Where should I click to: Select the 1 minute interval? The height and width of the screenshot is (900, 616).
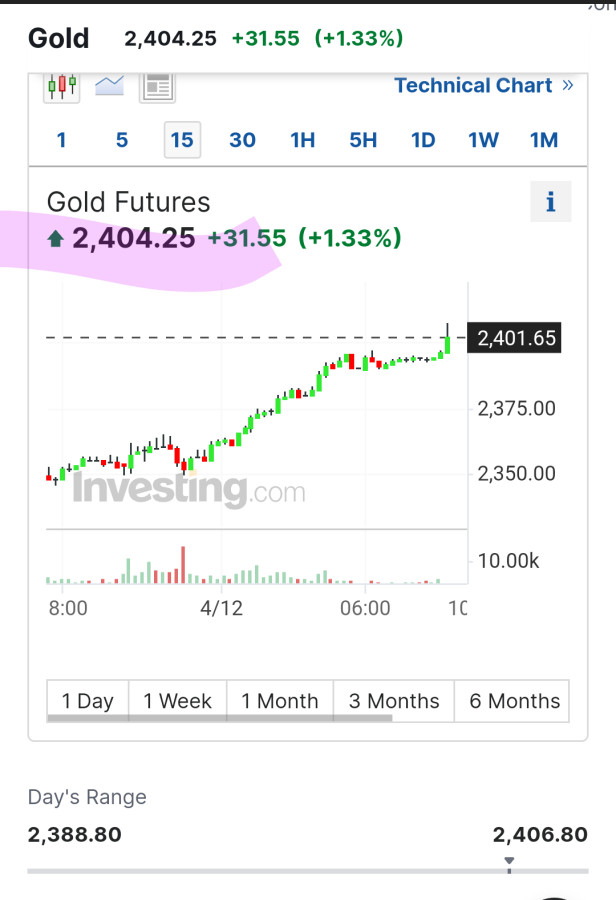(x=61, y=140)
